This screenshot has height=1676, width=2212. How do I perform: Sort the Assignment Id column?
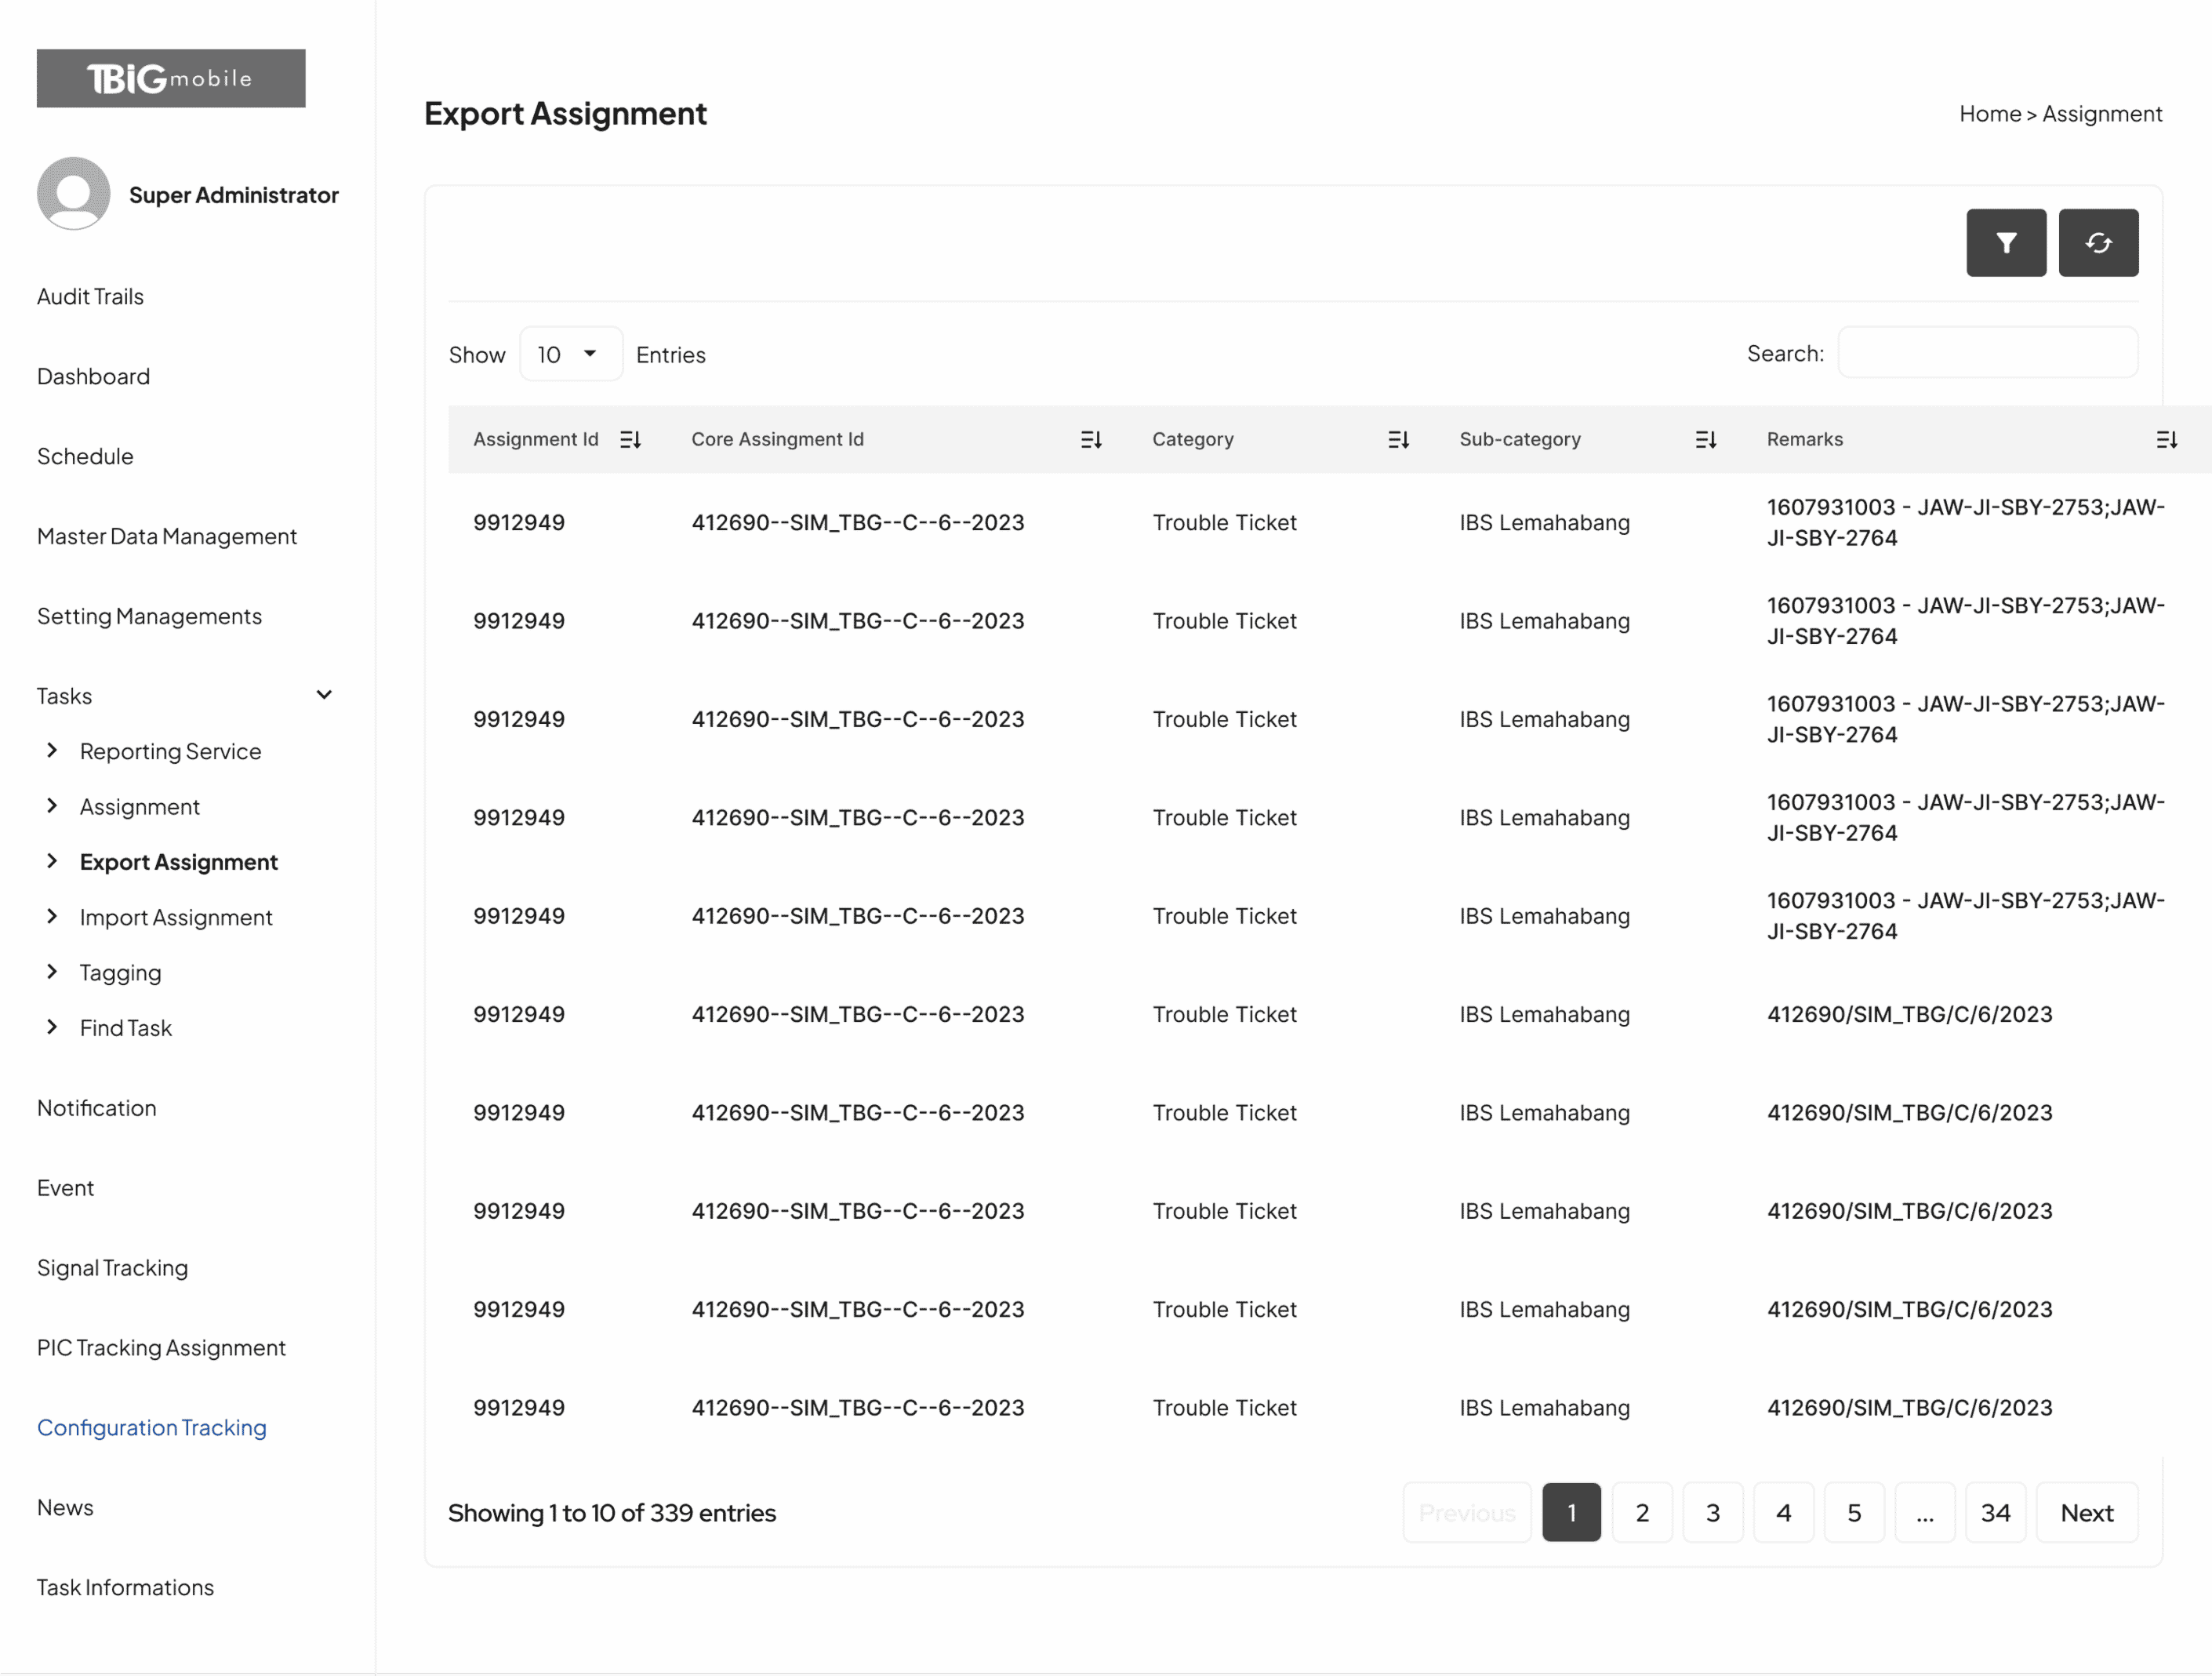pos(630,439)
